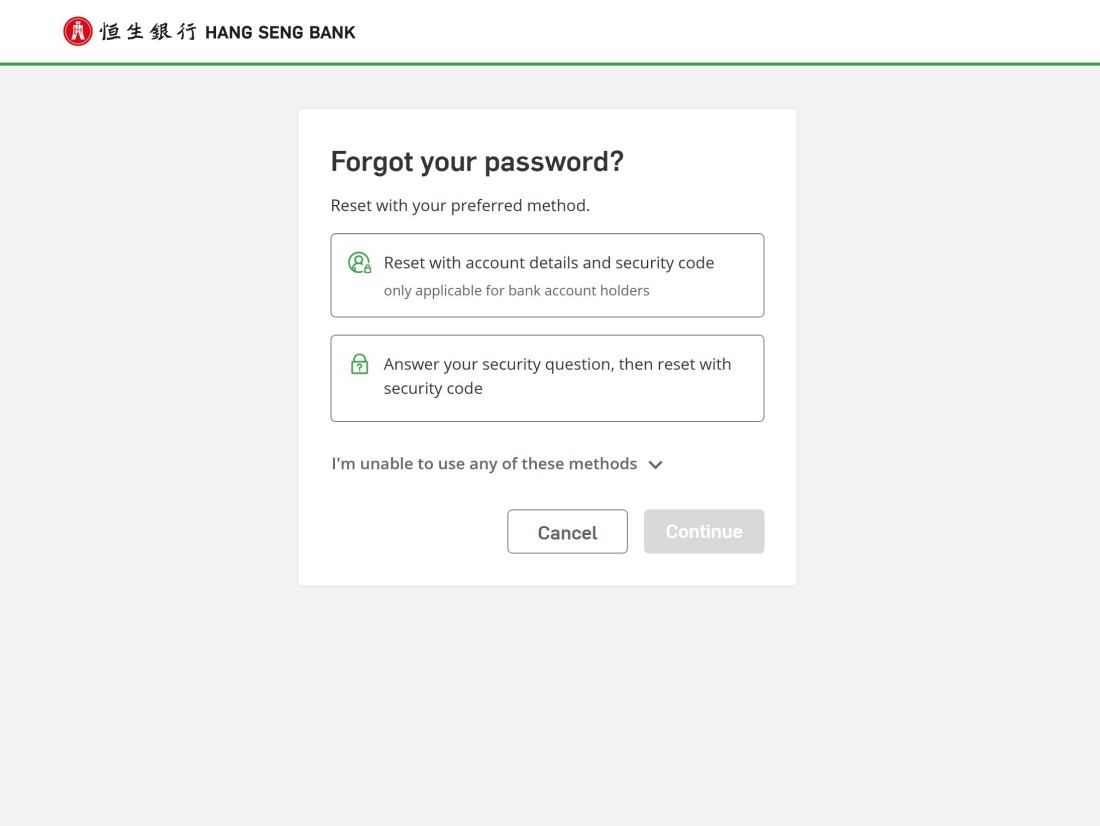Select 'Reset with account details and security code'

click(x=548, y=263)
